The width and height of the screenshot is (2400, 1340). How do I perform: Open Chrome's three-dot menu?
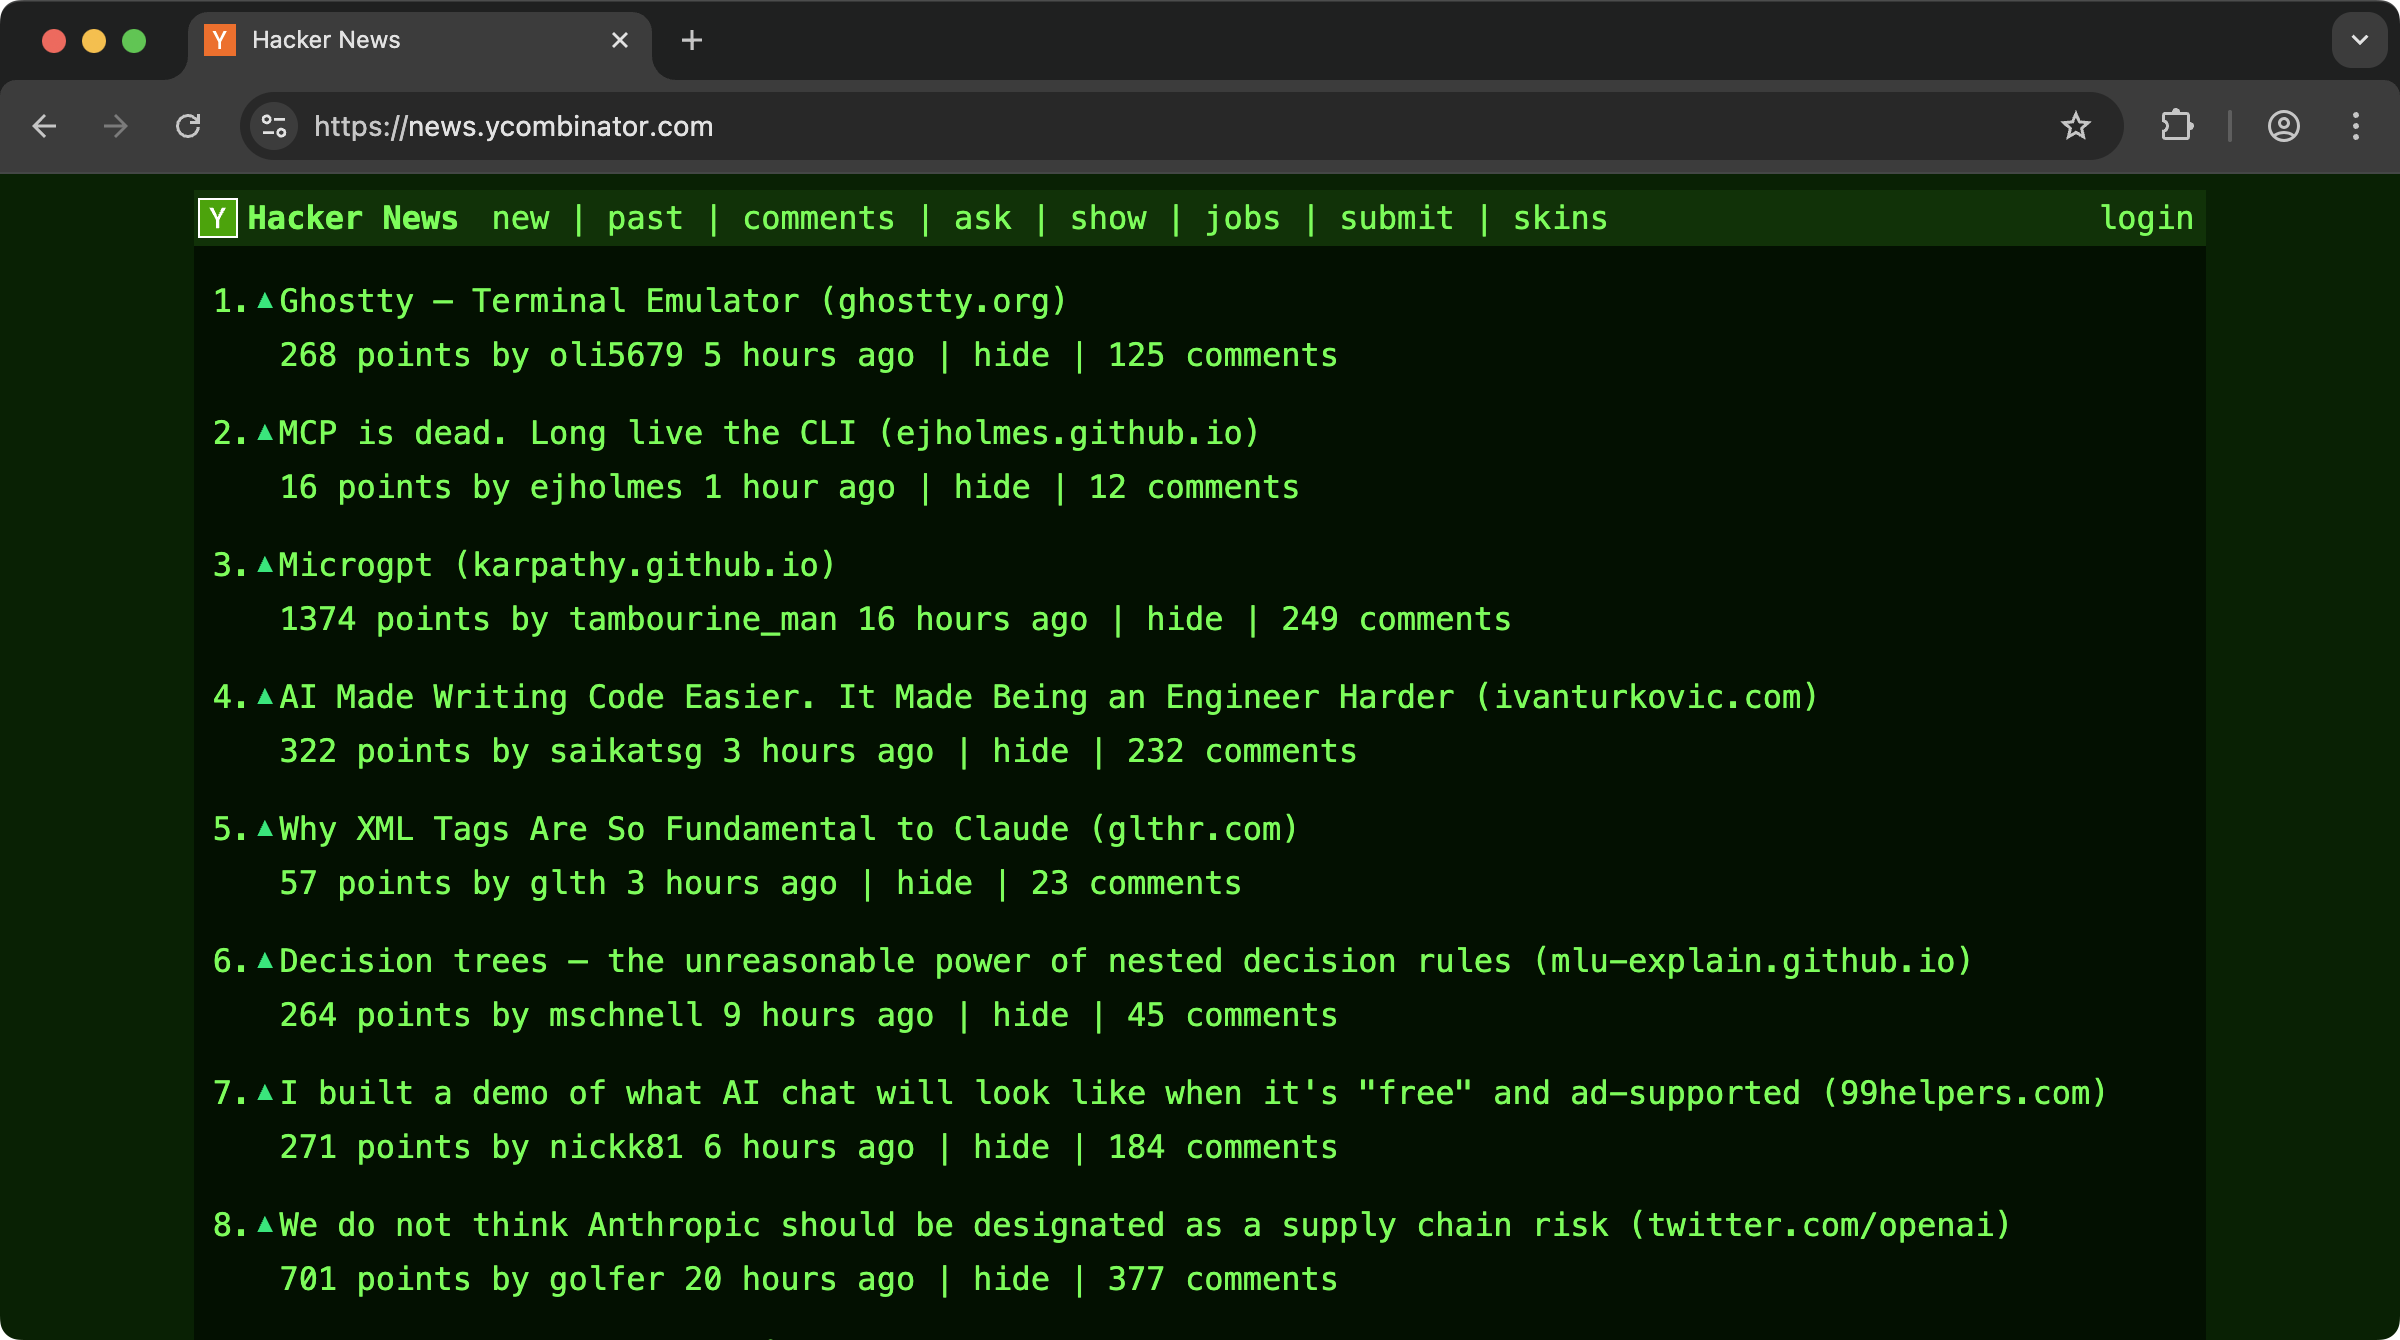(2356, 126)
